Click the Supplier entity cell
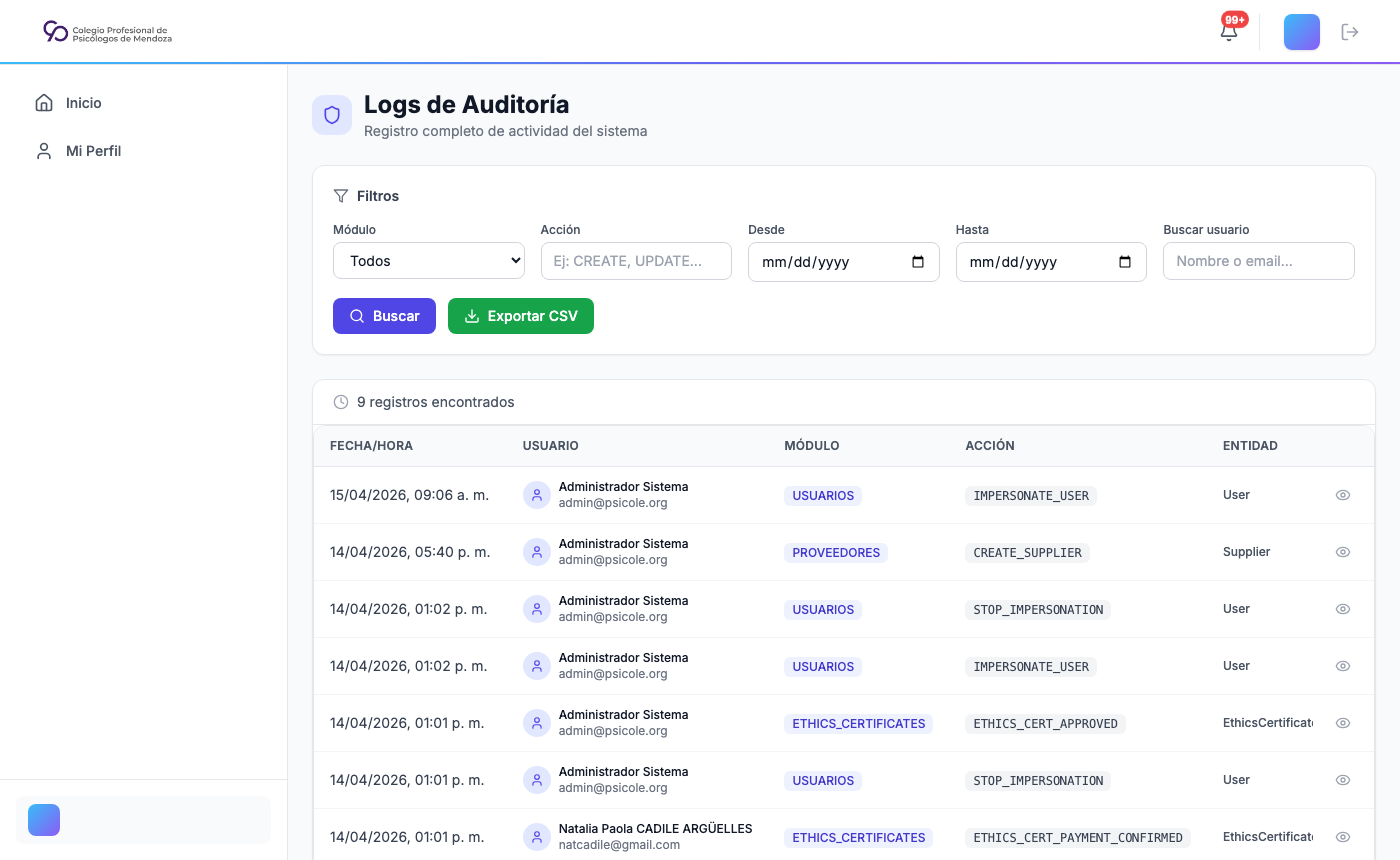This screenshot has width=1400, height=860. [1247, 552]
